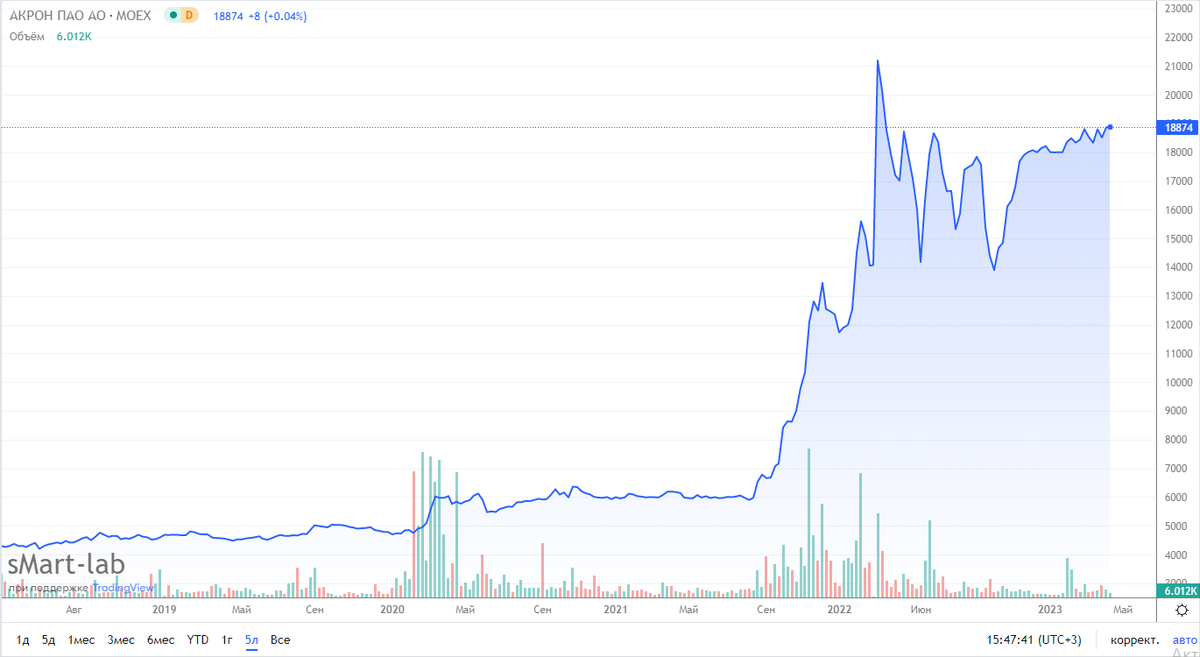Set range to 1г

pos(227,639)
